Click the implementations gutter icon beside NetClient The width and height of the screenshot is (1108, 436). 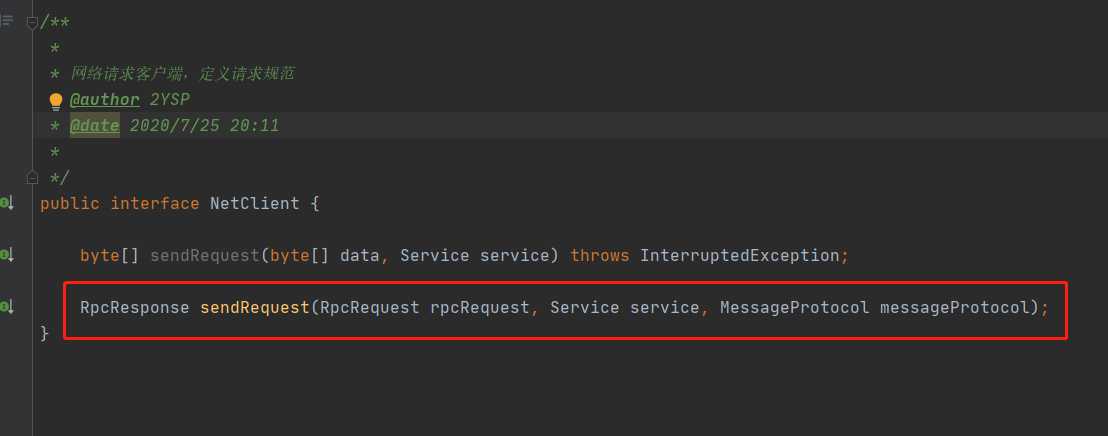click(6, 203)
